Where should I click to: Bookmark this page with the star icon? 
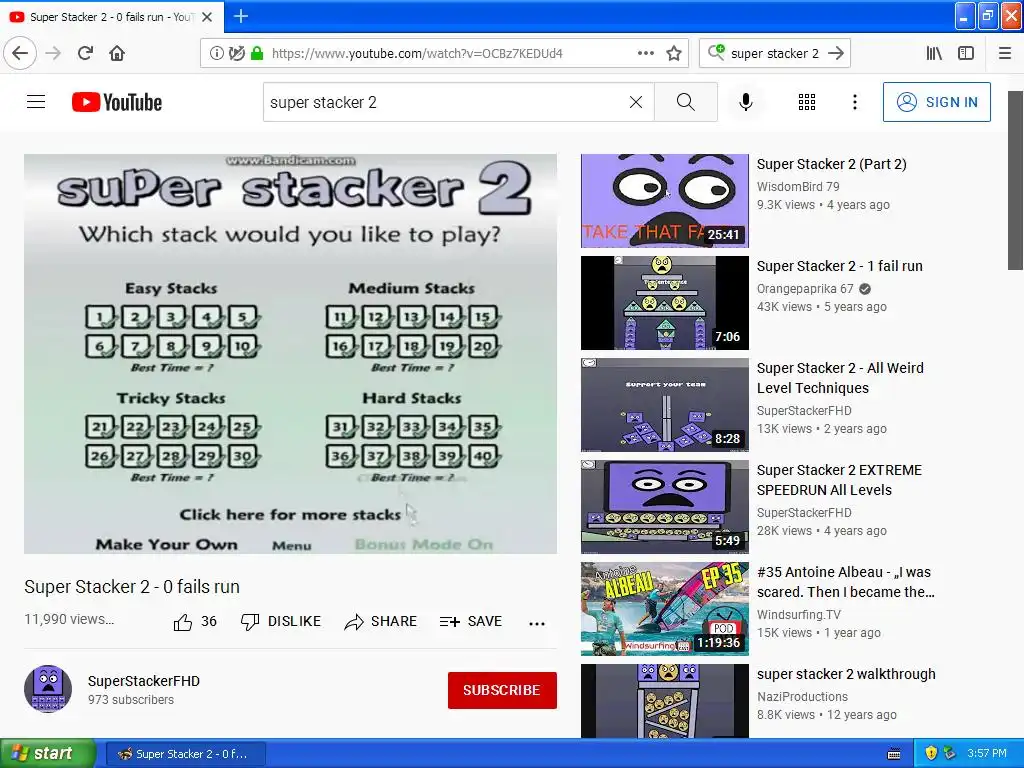pyautogui.click(x=674, y=53)
